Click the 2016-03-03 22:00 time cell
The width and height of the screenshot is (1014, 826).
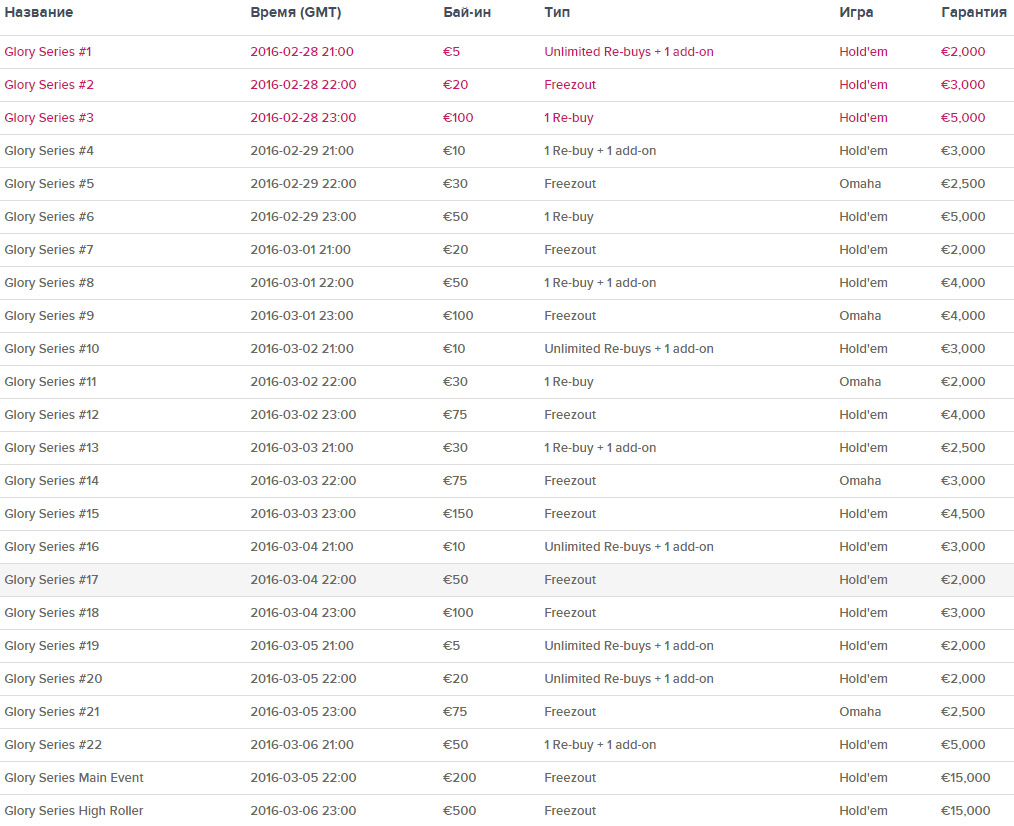point(303,481)
